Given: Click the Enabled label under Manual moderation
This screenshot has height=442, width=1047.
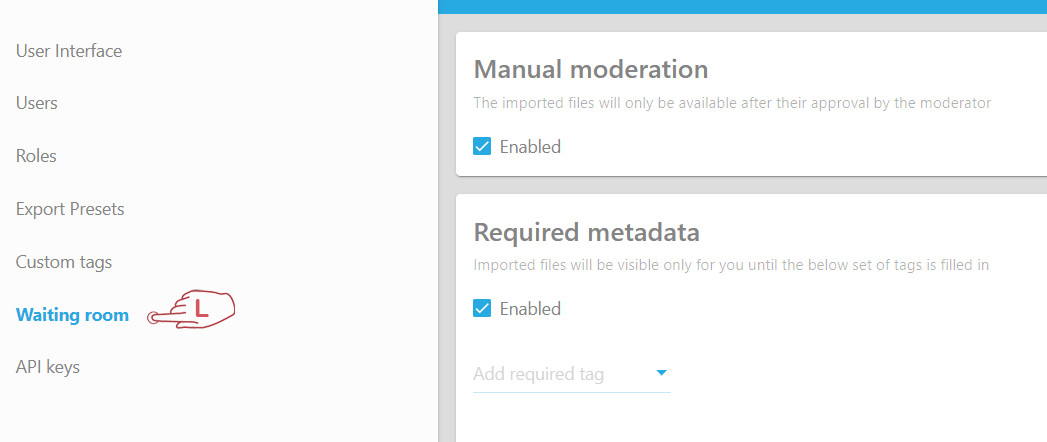Looking at the screenshot, I should [530, 146].
